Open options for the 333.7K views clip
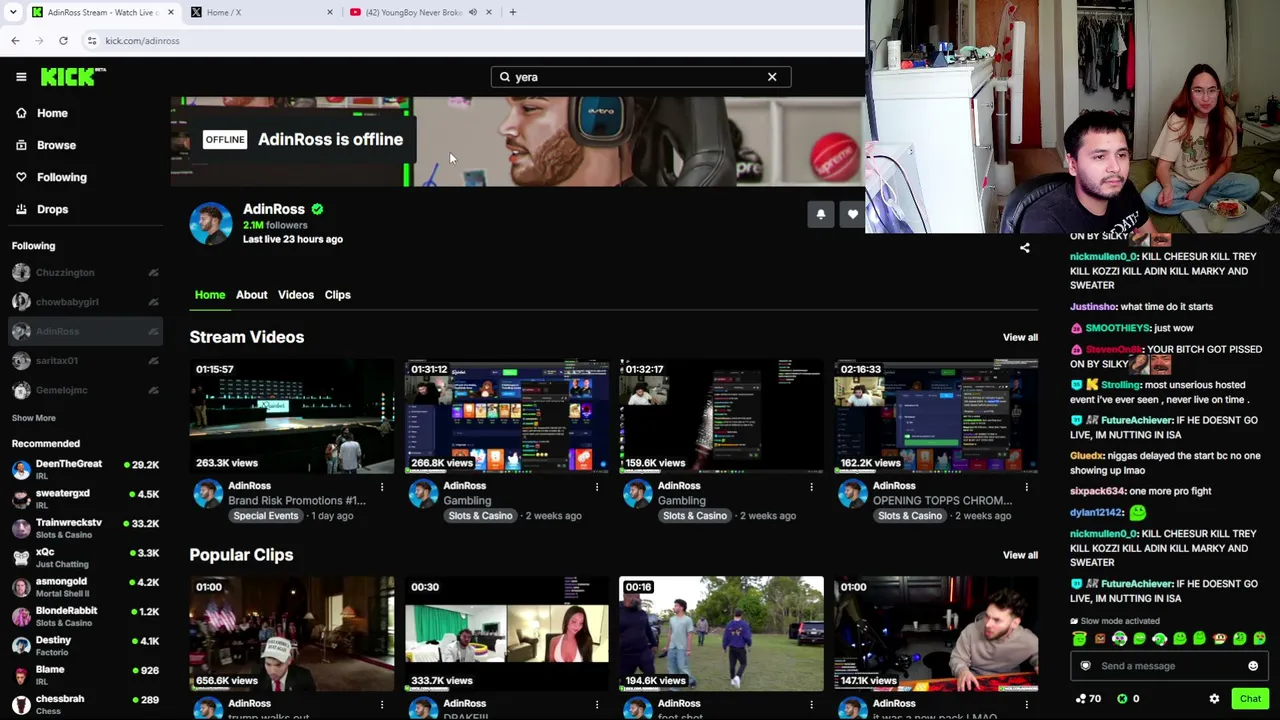The image size is (1280, 720). coord(597,705)
